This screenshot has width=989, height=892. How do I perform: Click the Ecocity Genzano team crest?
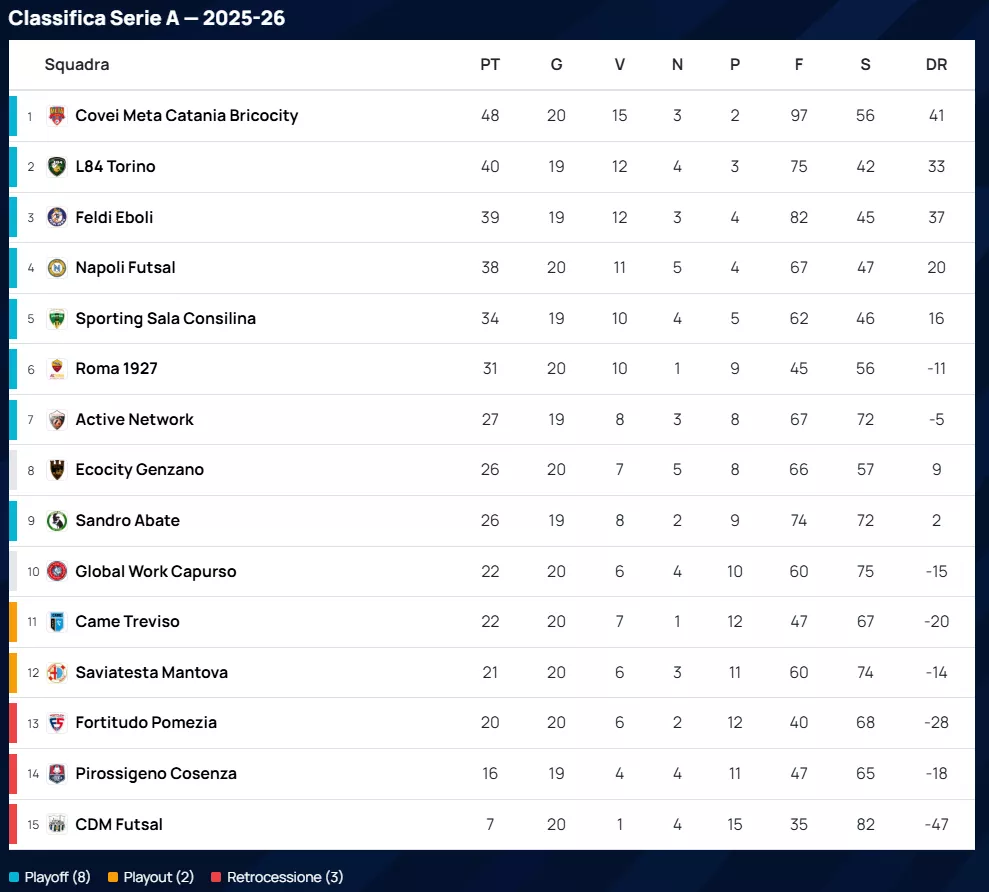(57, 470)
